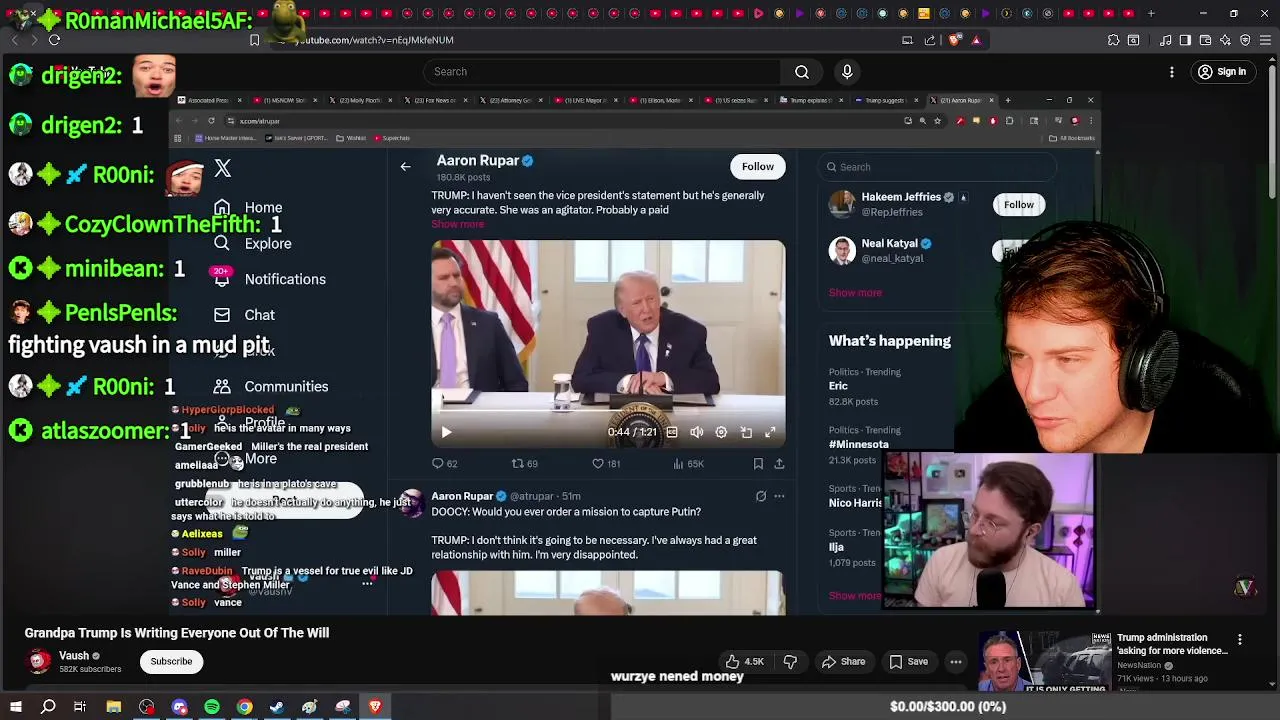Open Brave extensions puzzle icon
Screen dimensions: 1280x720
click(x=1113, y=40)
